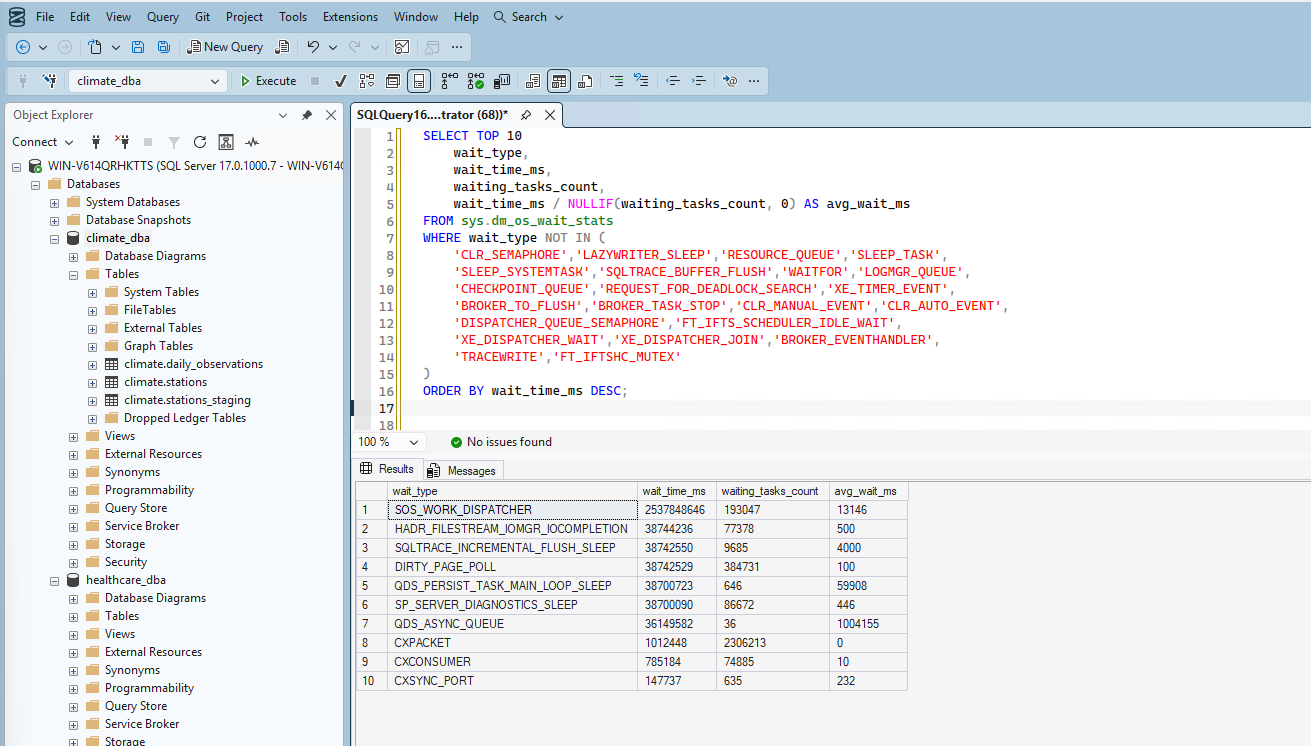Decrease the line indent
The image size is (1311, 746).
point(673,81)
